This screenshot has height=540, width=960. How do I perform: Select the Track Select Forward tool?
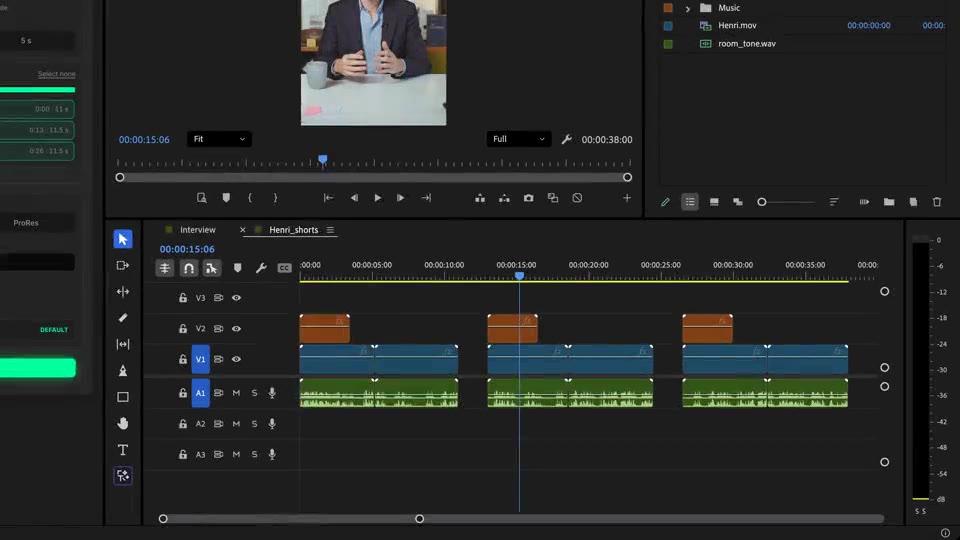(x=122, y=265)
